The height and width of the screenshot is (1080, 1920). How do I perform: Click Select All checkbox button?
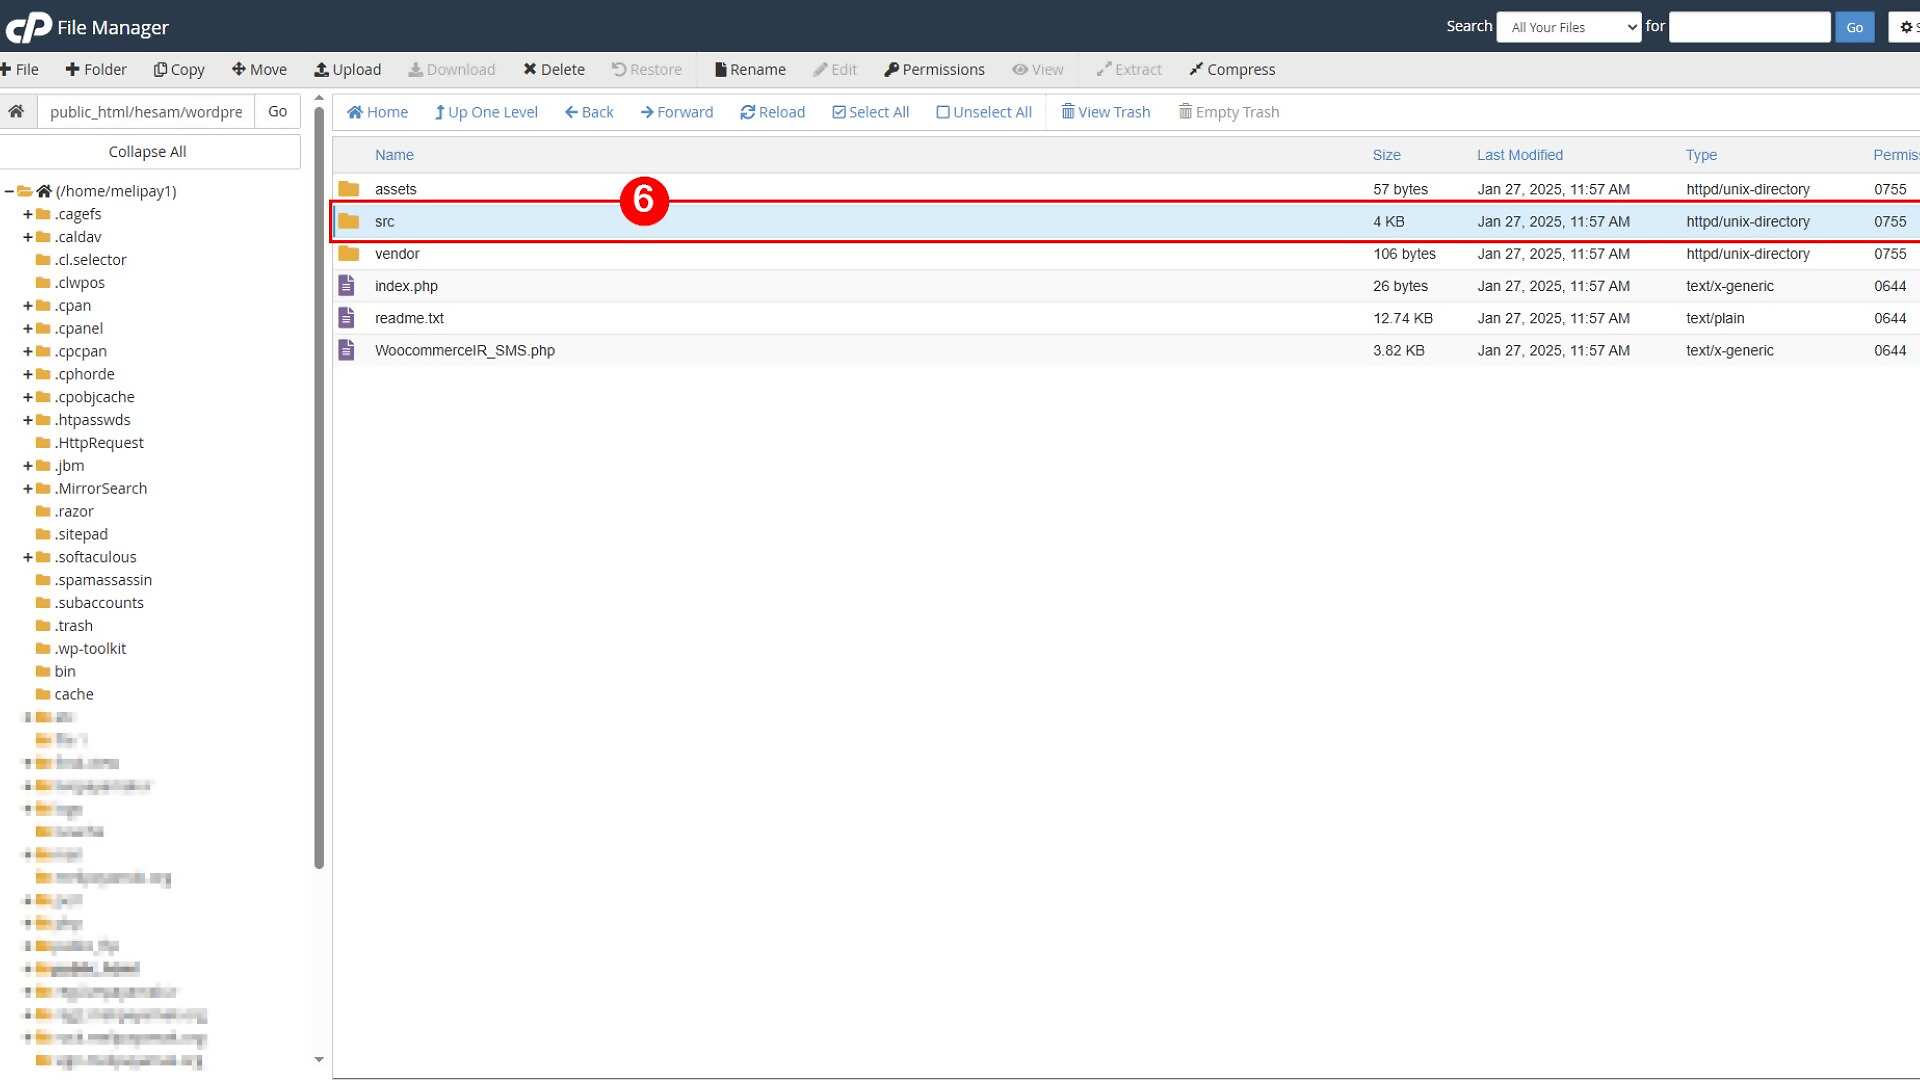point(870,112)
